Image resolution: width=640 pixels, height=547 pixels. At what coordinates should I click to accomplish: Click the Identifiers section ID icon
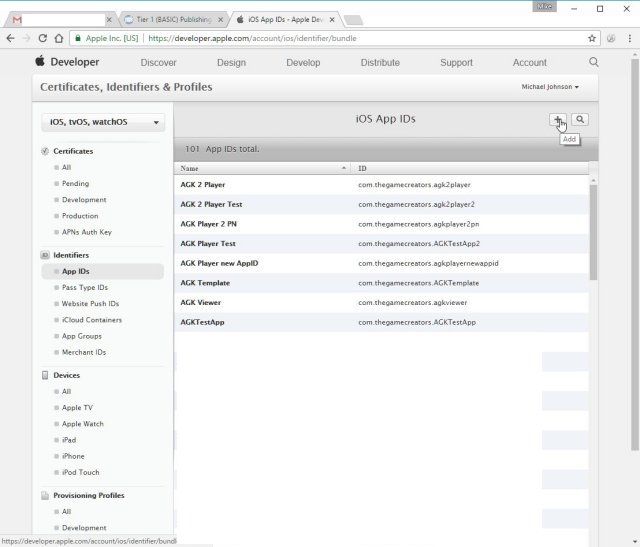(x=45, y=255)
